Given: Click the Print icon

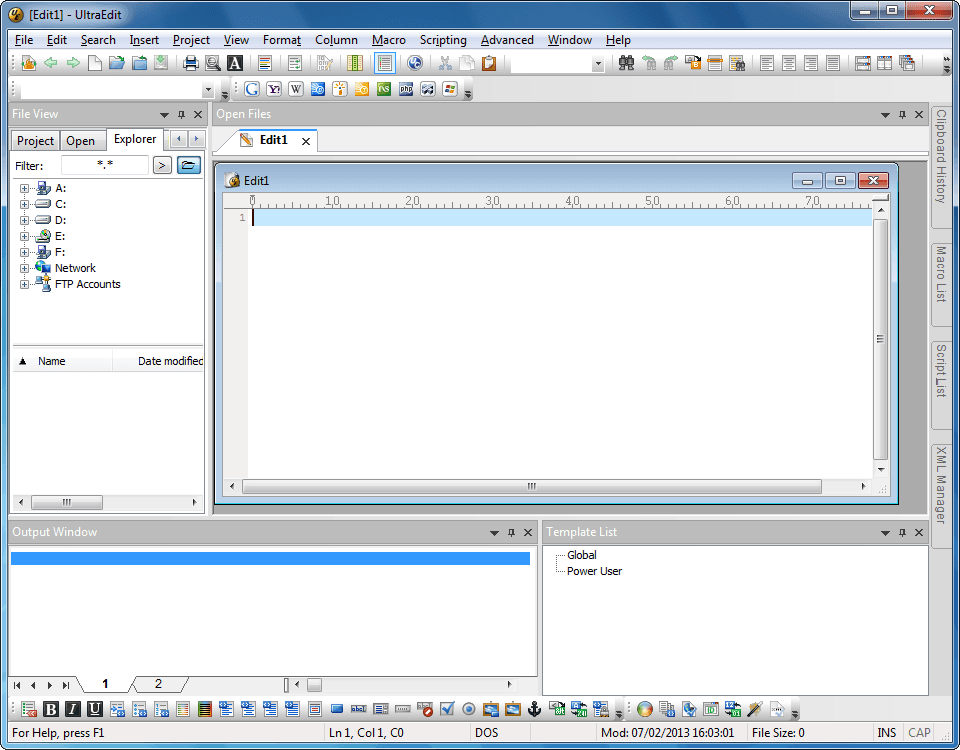Looking at the screenshot, I should pos(191,62).
